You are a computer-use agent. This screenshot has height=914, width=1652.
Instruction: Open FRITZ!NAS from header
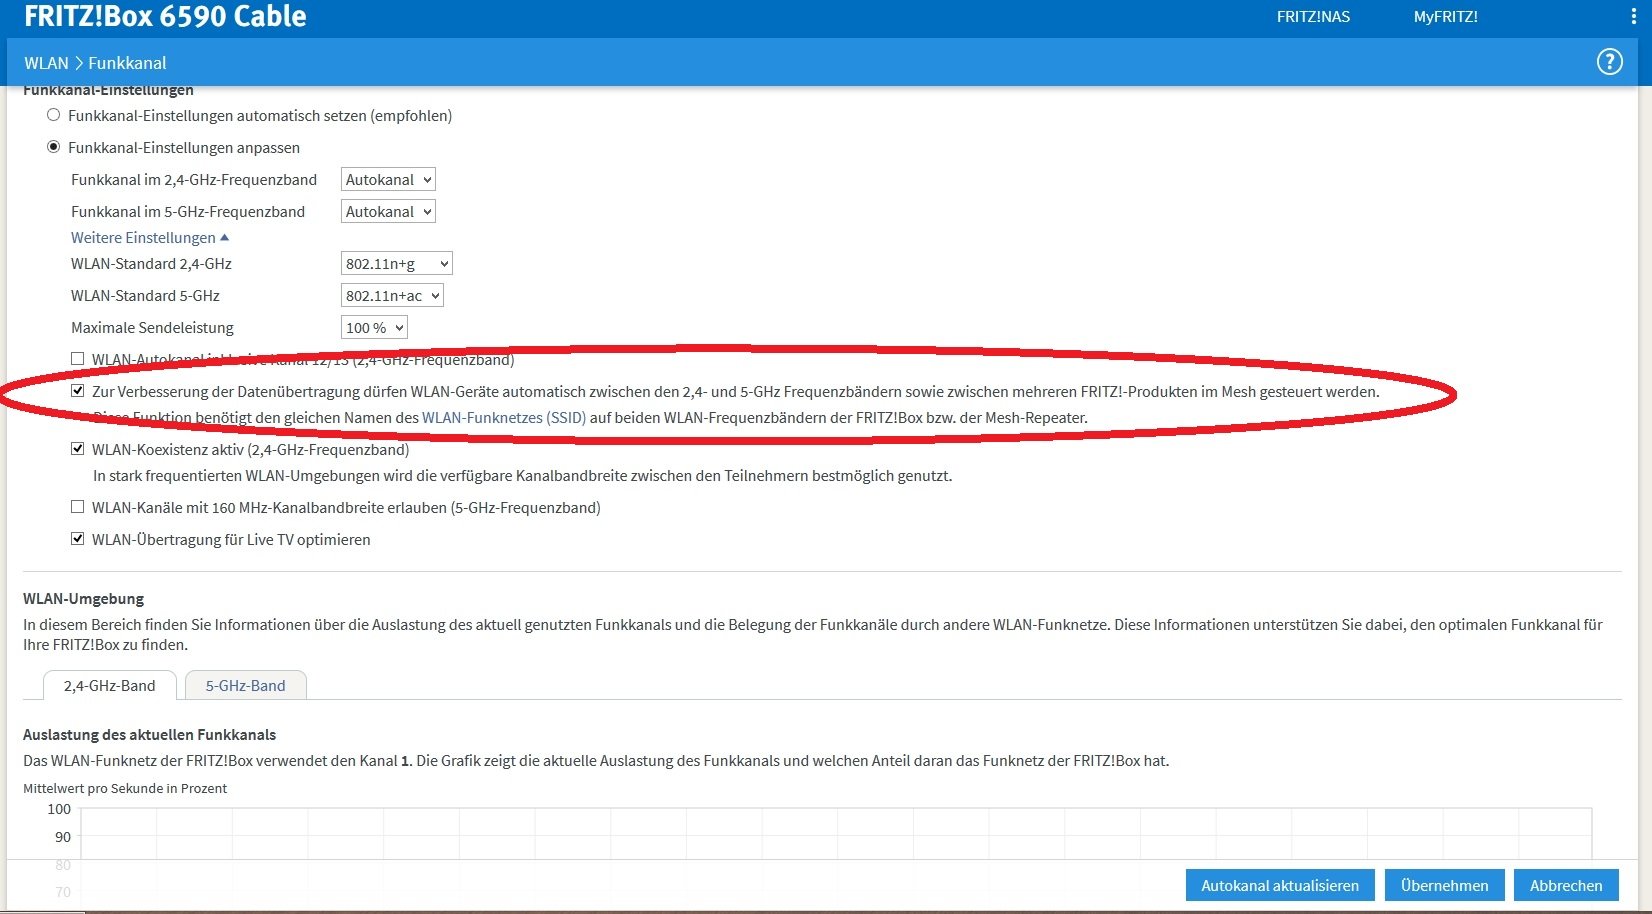pyautogui.click(x=1313, y=17)
